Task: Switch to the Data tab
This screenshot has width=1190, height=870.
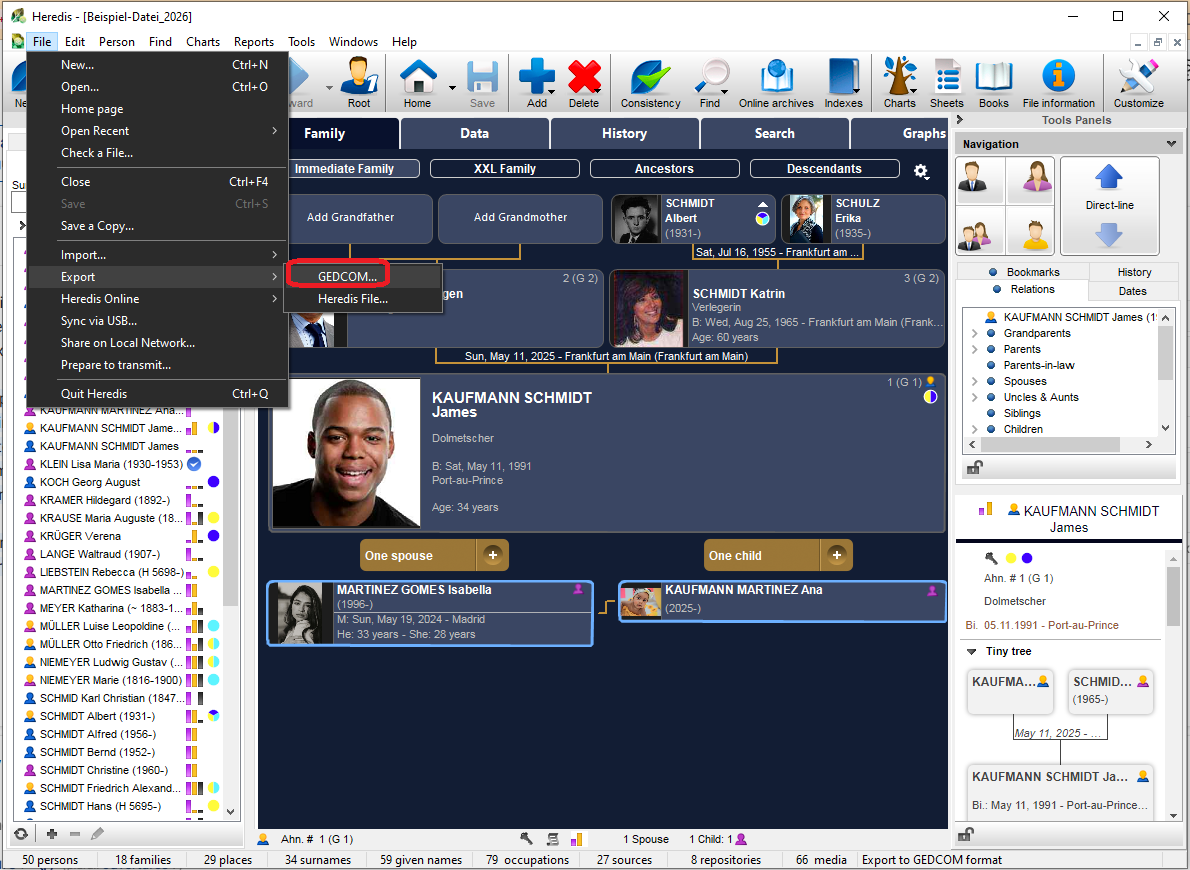Action: [x=474, y=133]
